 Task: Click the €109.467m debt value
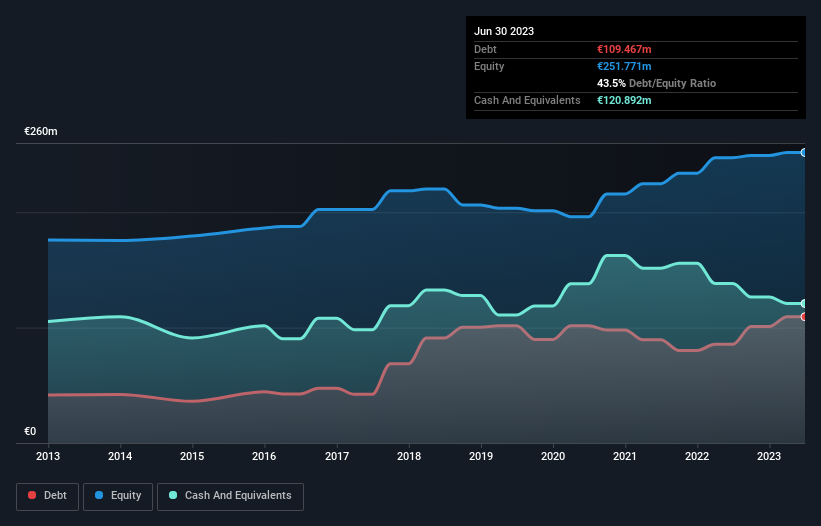[x=624, y=49]
